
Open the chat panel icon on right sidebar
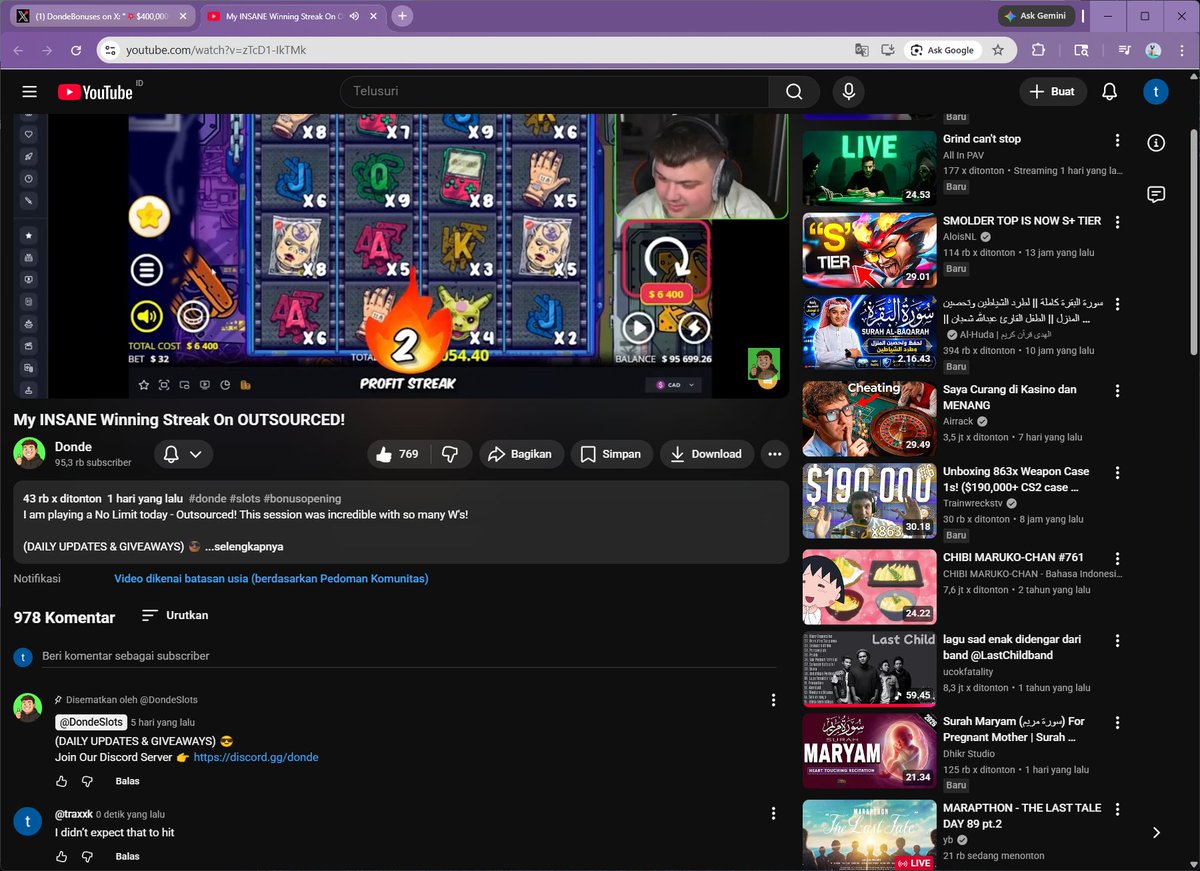point(1156,195)
